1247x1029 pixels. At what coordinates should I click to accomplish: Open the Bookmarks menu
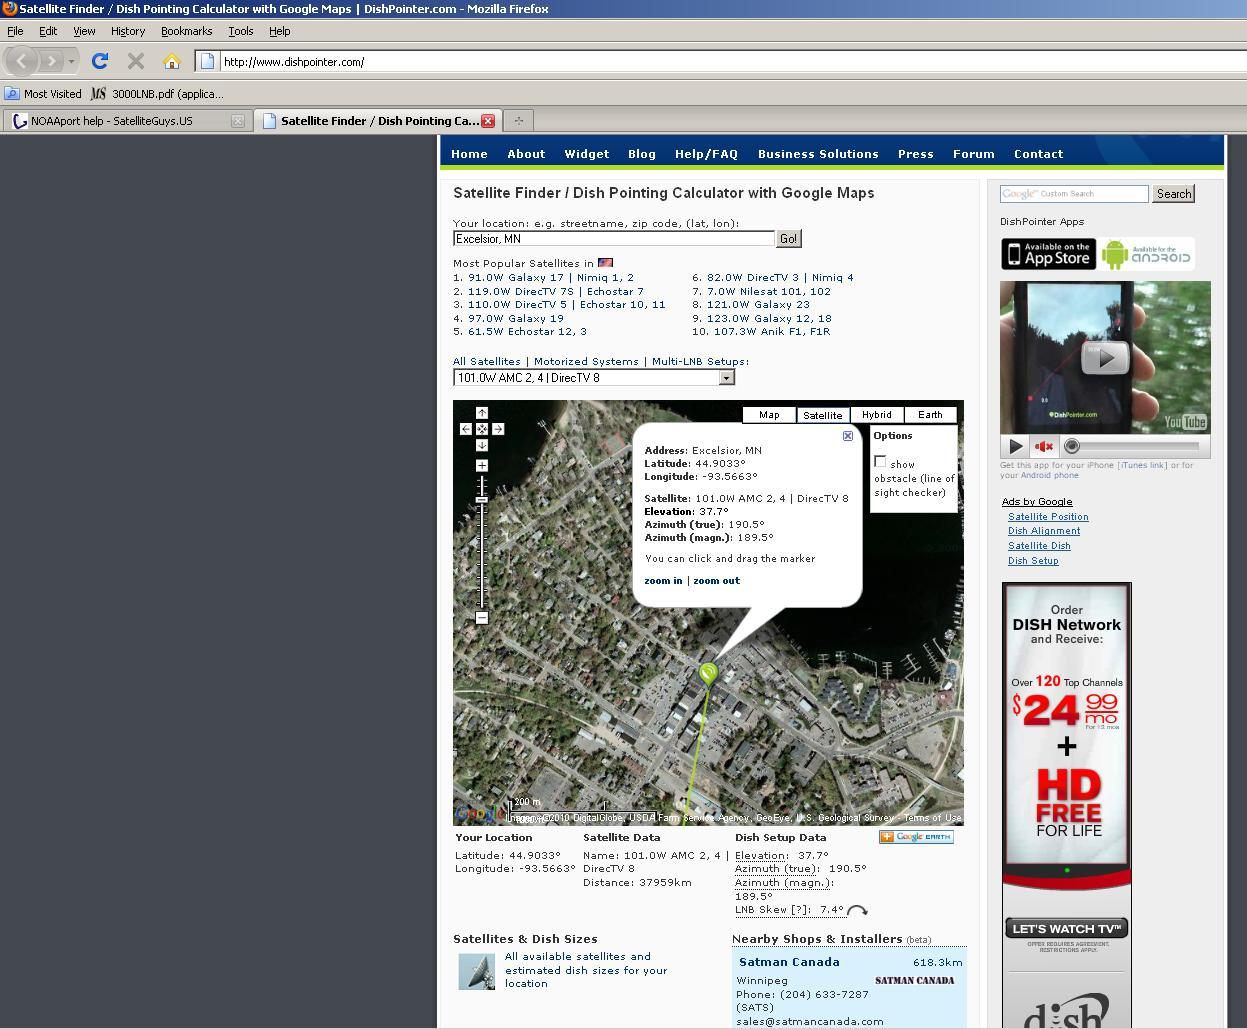186,31
